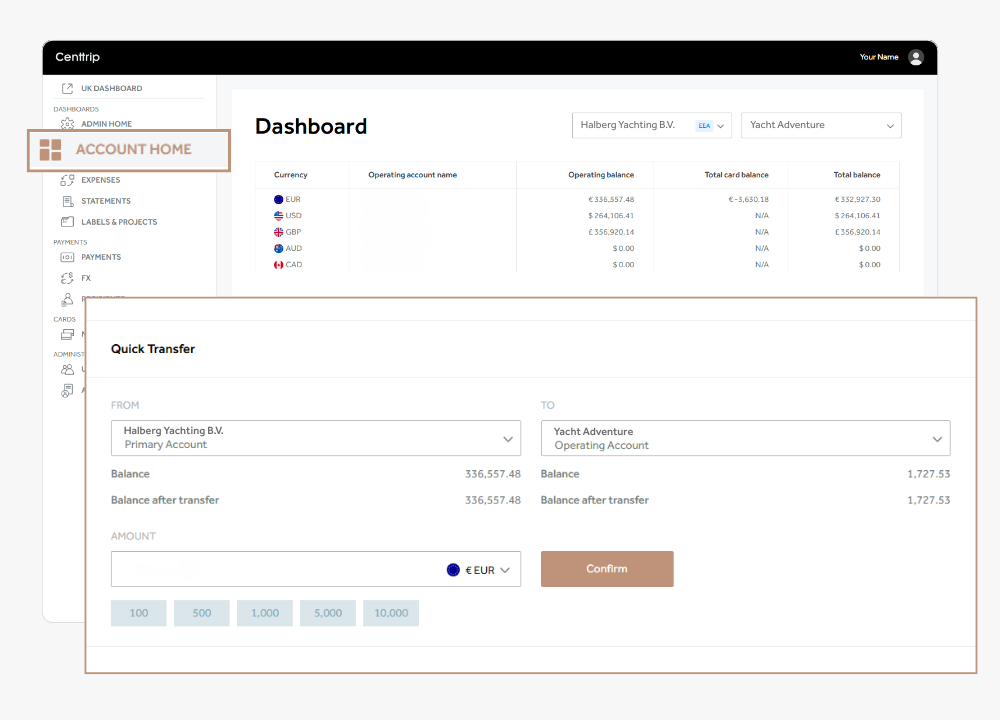Open the € EUR currency selector
The width and height of the screenshot is (1000, 720).
480,570
